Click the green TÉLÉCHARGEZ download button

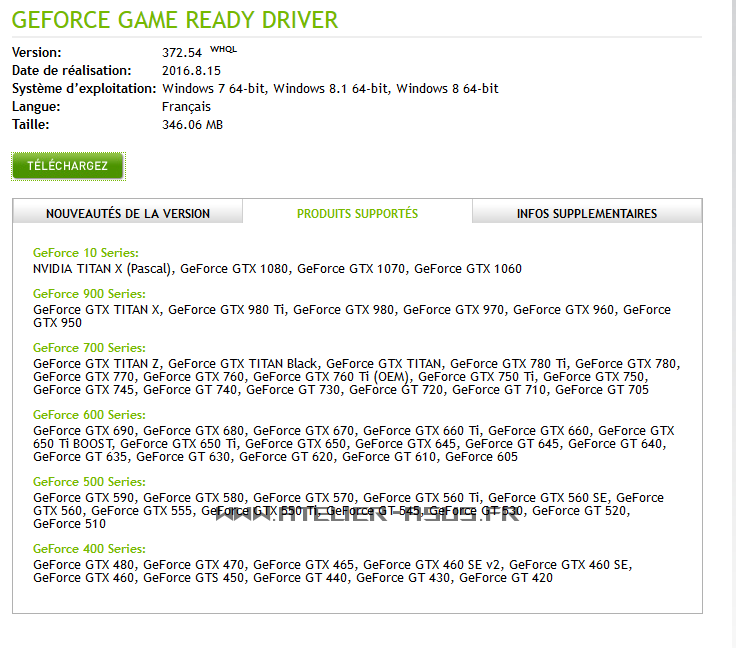[x=67, y=166]
